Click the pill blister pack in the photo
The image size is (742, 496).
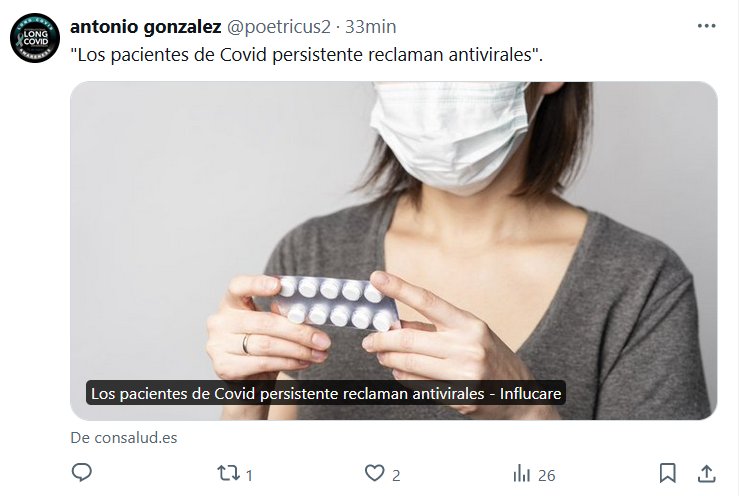click(334, 303)
